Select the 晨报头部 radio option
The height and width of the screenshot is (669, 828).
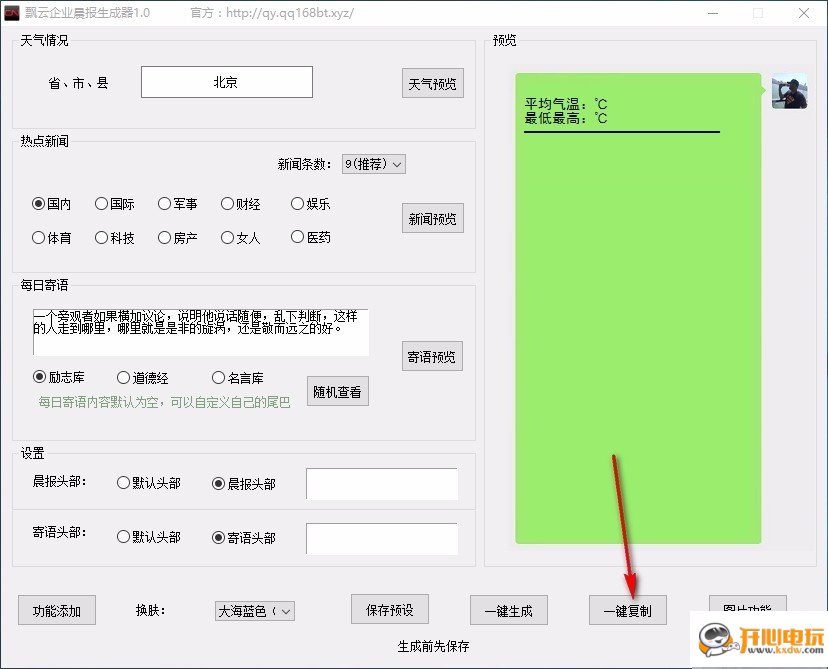click(243, 484)
